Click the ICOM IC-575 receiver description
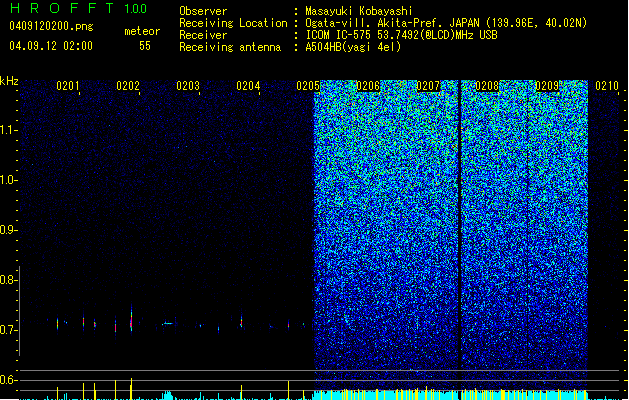Image resolution: width=629 pixels, height=400 pixels. click(401, 35)
